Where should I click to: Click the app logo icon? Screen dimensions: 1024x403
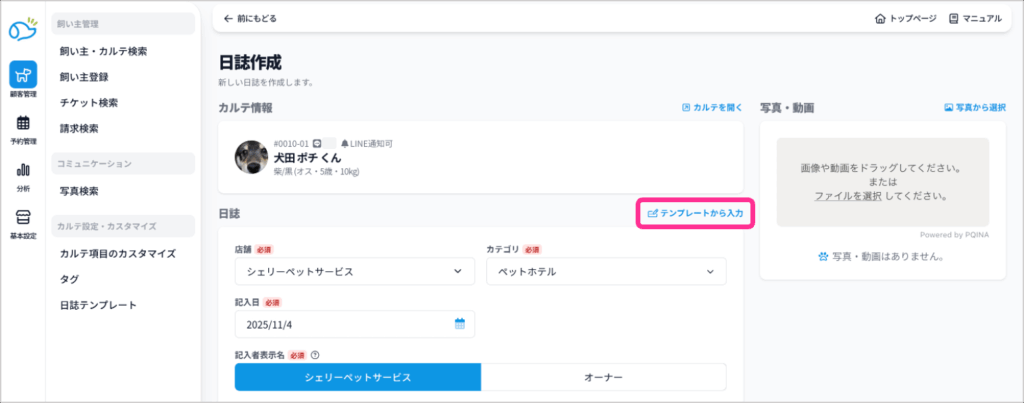pyautogui.click(x=22, y=30)
